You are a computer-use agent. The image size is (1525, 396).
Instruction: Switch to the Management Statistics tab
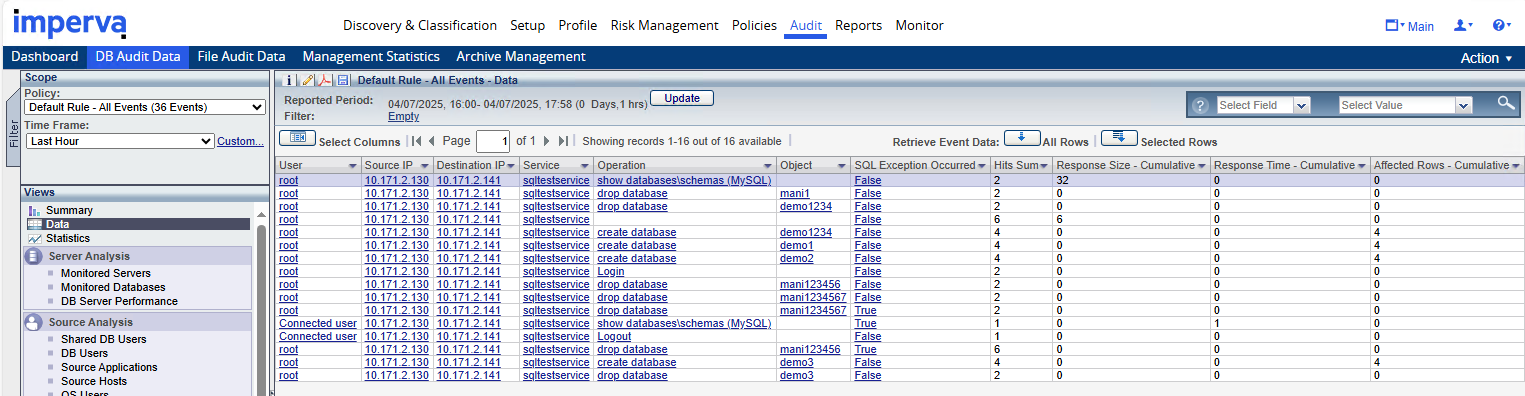(371, 57)
